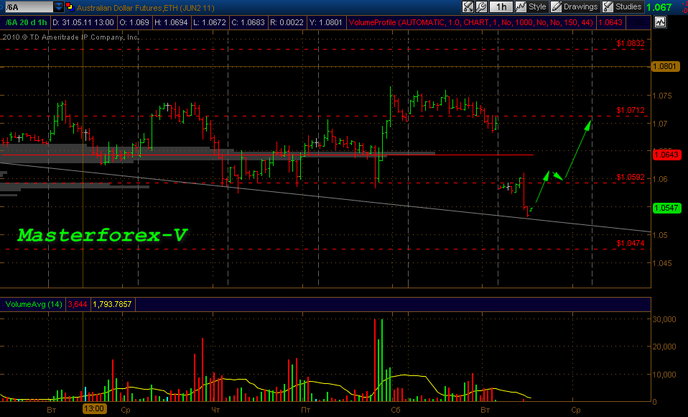Click the red 3,644 volume value

[x=78, y=304]
